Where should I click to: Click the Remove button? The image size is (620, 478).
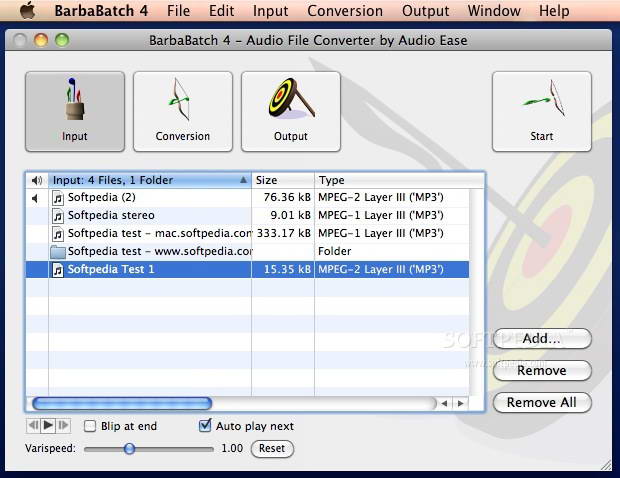click(542, 371)
